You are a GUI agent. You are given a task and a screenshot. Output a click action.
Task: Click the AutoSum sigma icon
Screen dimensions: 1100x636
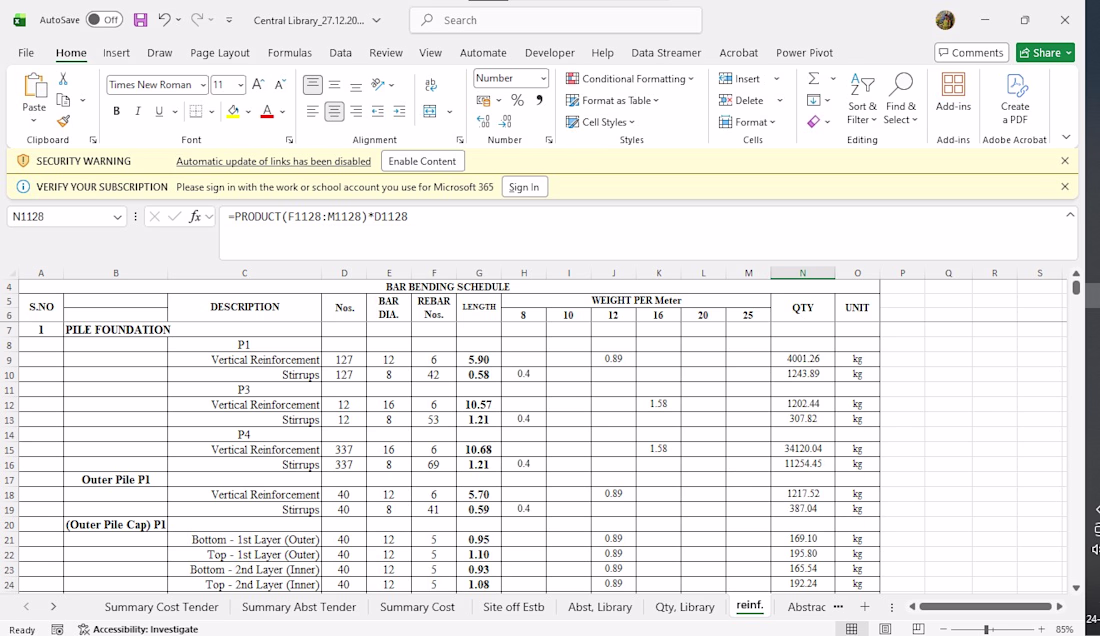(814, 79)
